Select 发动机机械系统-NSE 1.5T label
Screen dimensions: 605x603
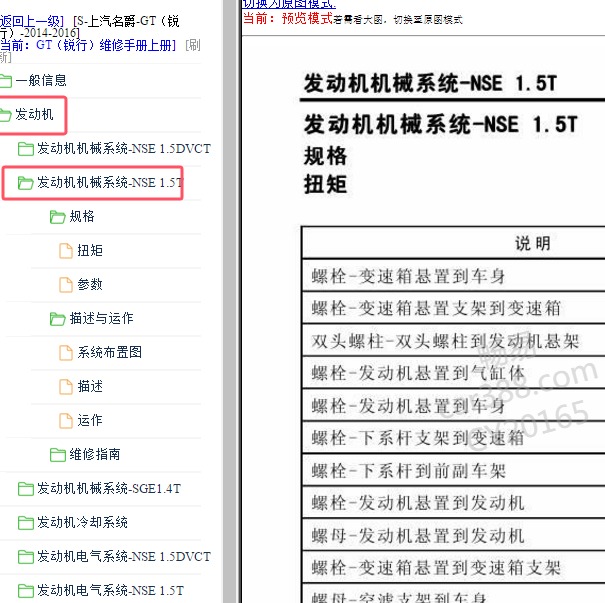pyautogui.click(x=110, y=182)
